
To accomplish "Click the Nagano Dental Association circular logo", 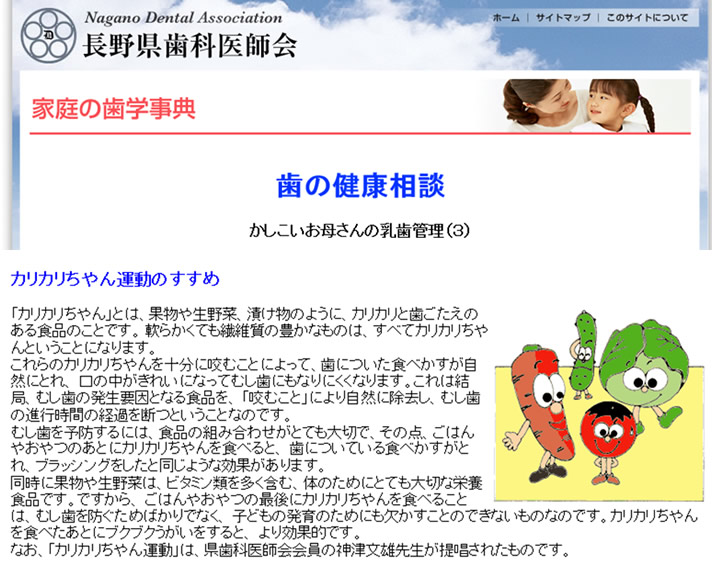I will (48, 35).
